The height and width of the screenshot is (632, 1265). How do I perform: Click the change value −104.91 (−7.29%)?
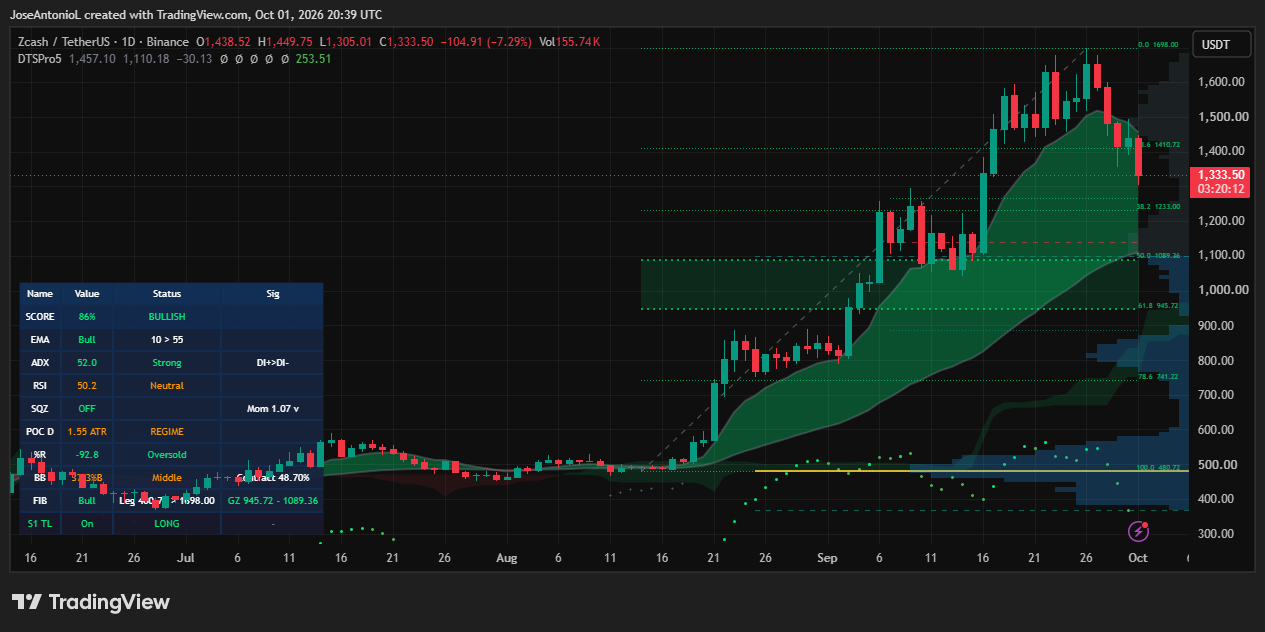[487, 42]
